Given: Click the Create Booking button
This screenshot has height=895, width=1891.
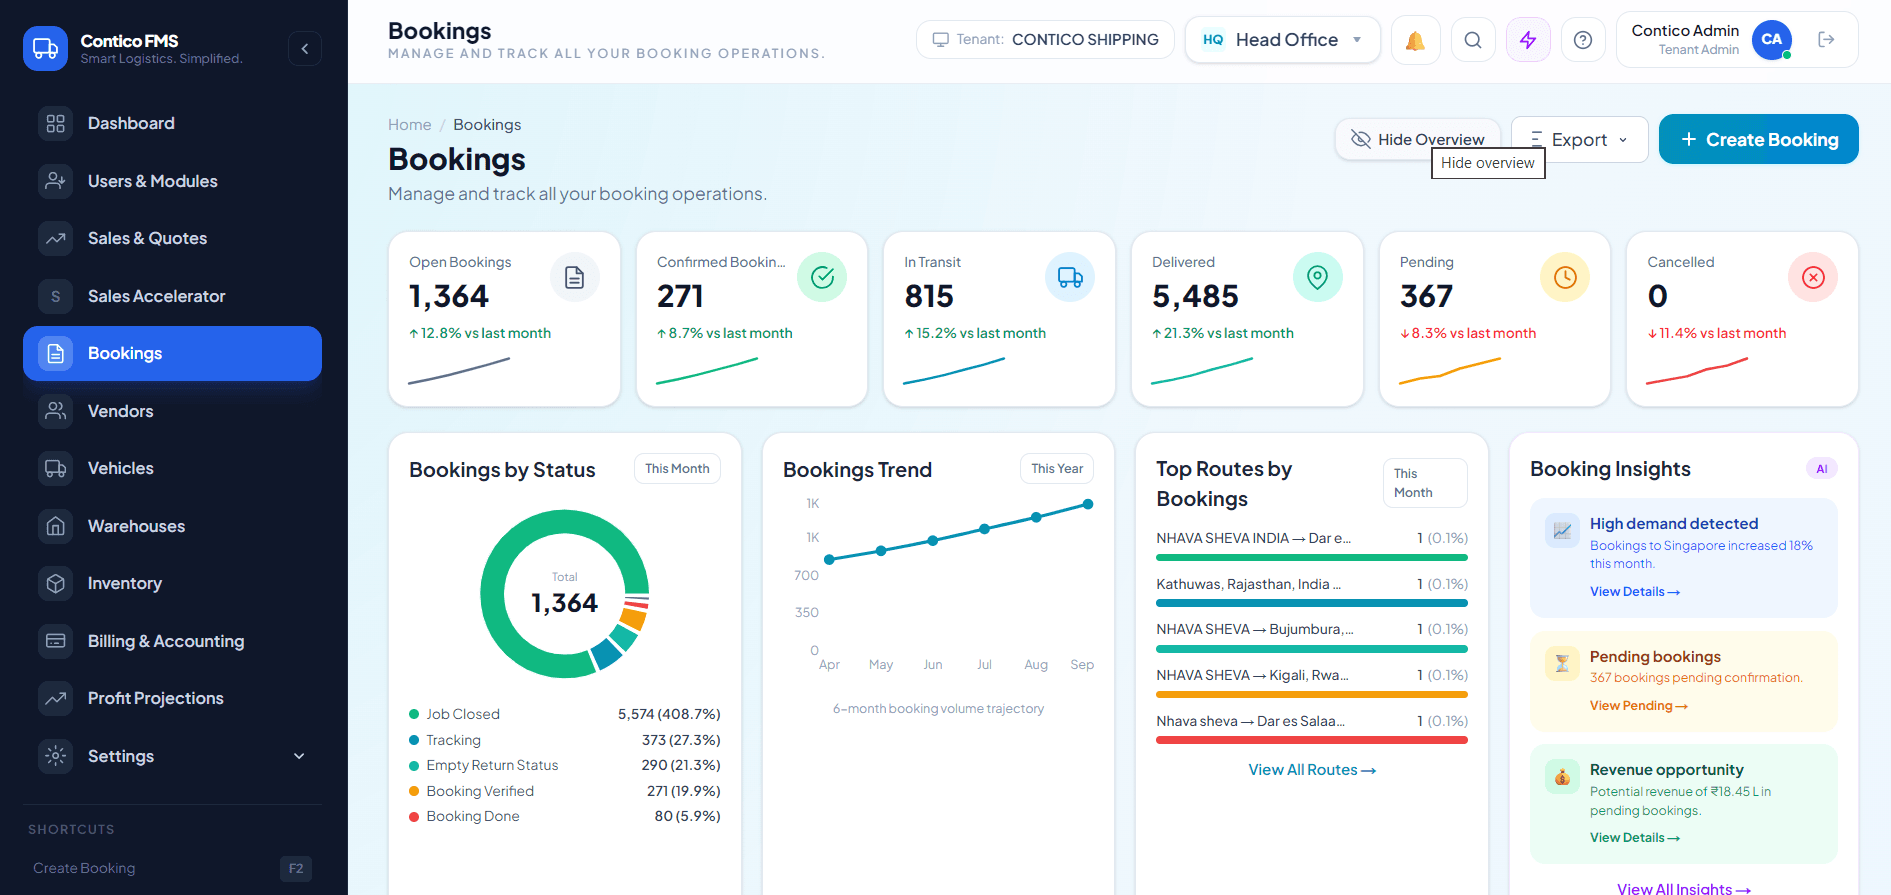Looking at the screenshot, I should tap(1759, 139).
